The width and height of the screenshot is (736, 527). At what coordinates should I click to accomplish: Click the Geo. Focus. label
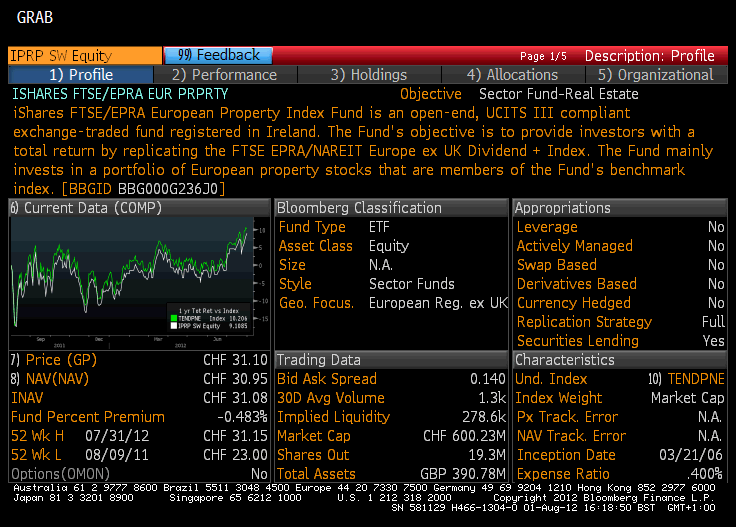tap(316, 303)
